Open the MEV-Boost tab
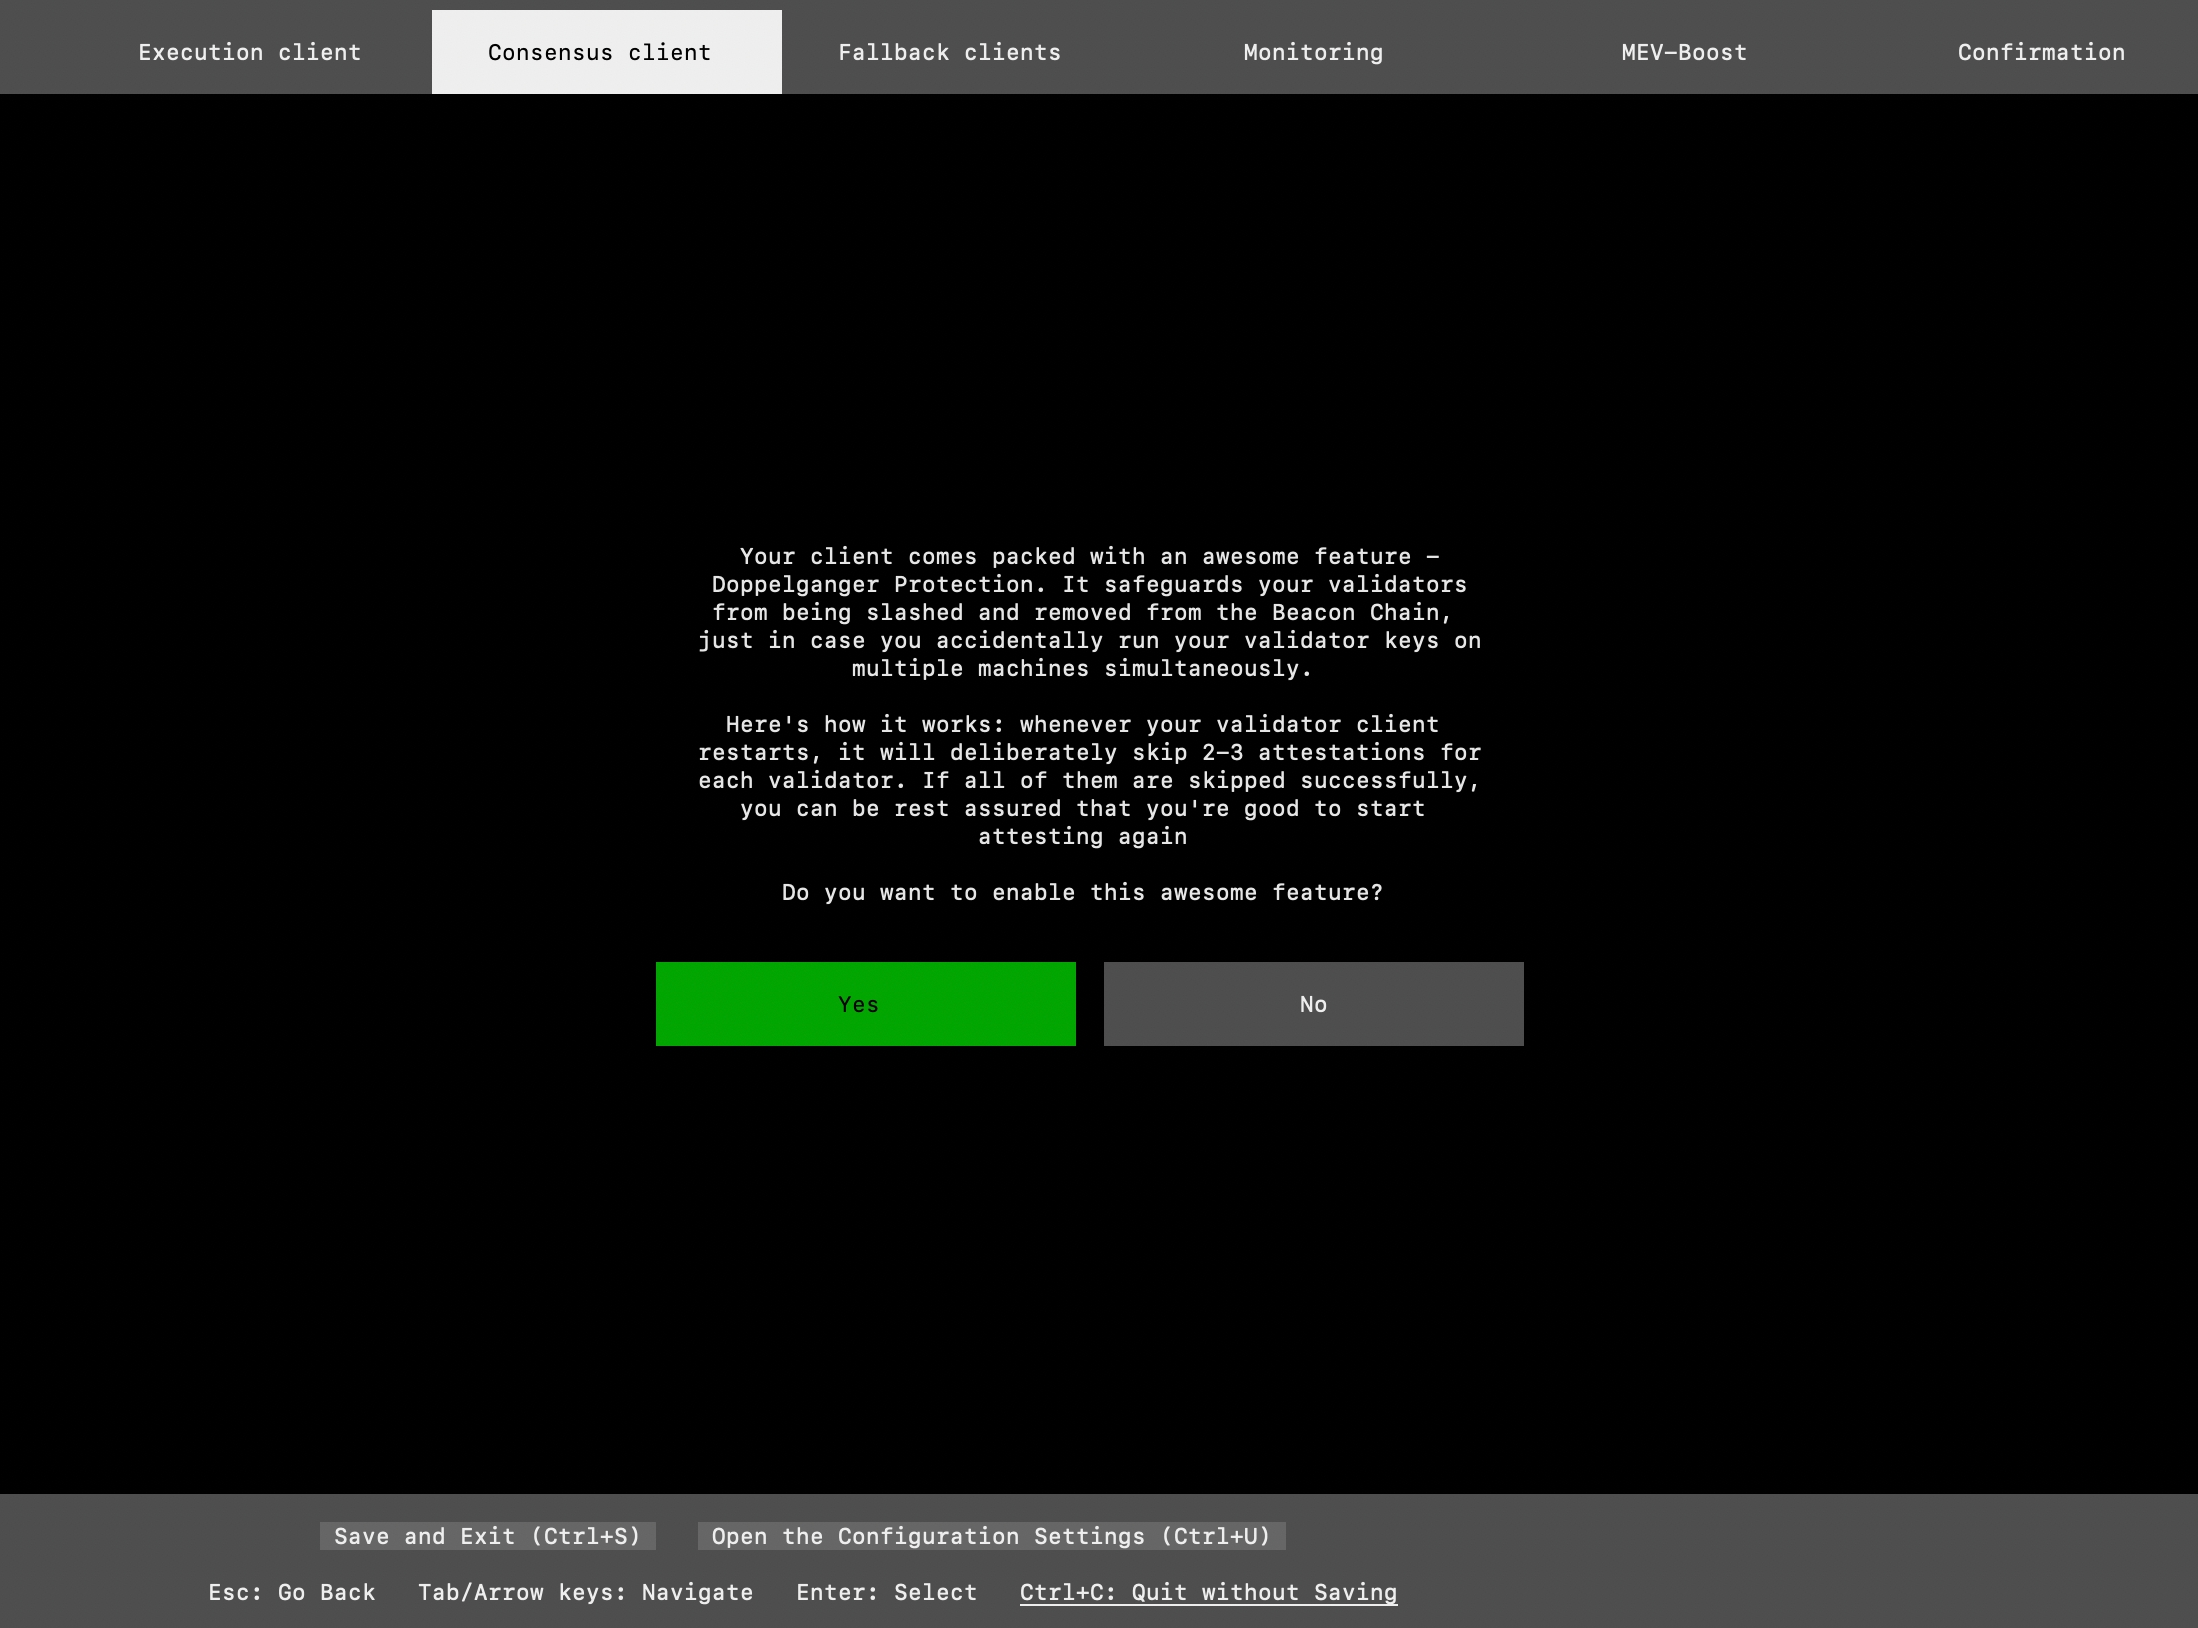 click(1684, 52)
